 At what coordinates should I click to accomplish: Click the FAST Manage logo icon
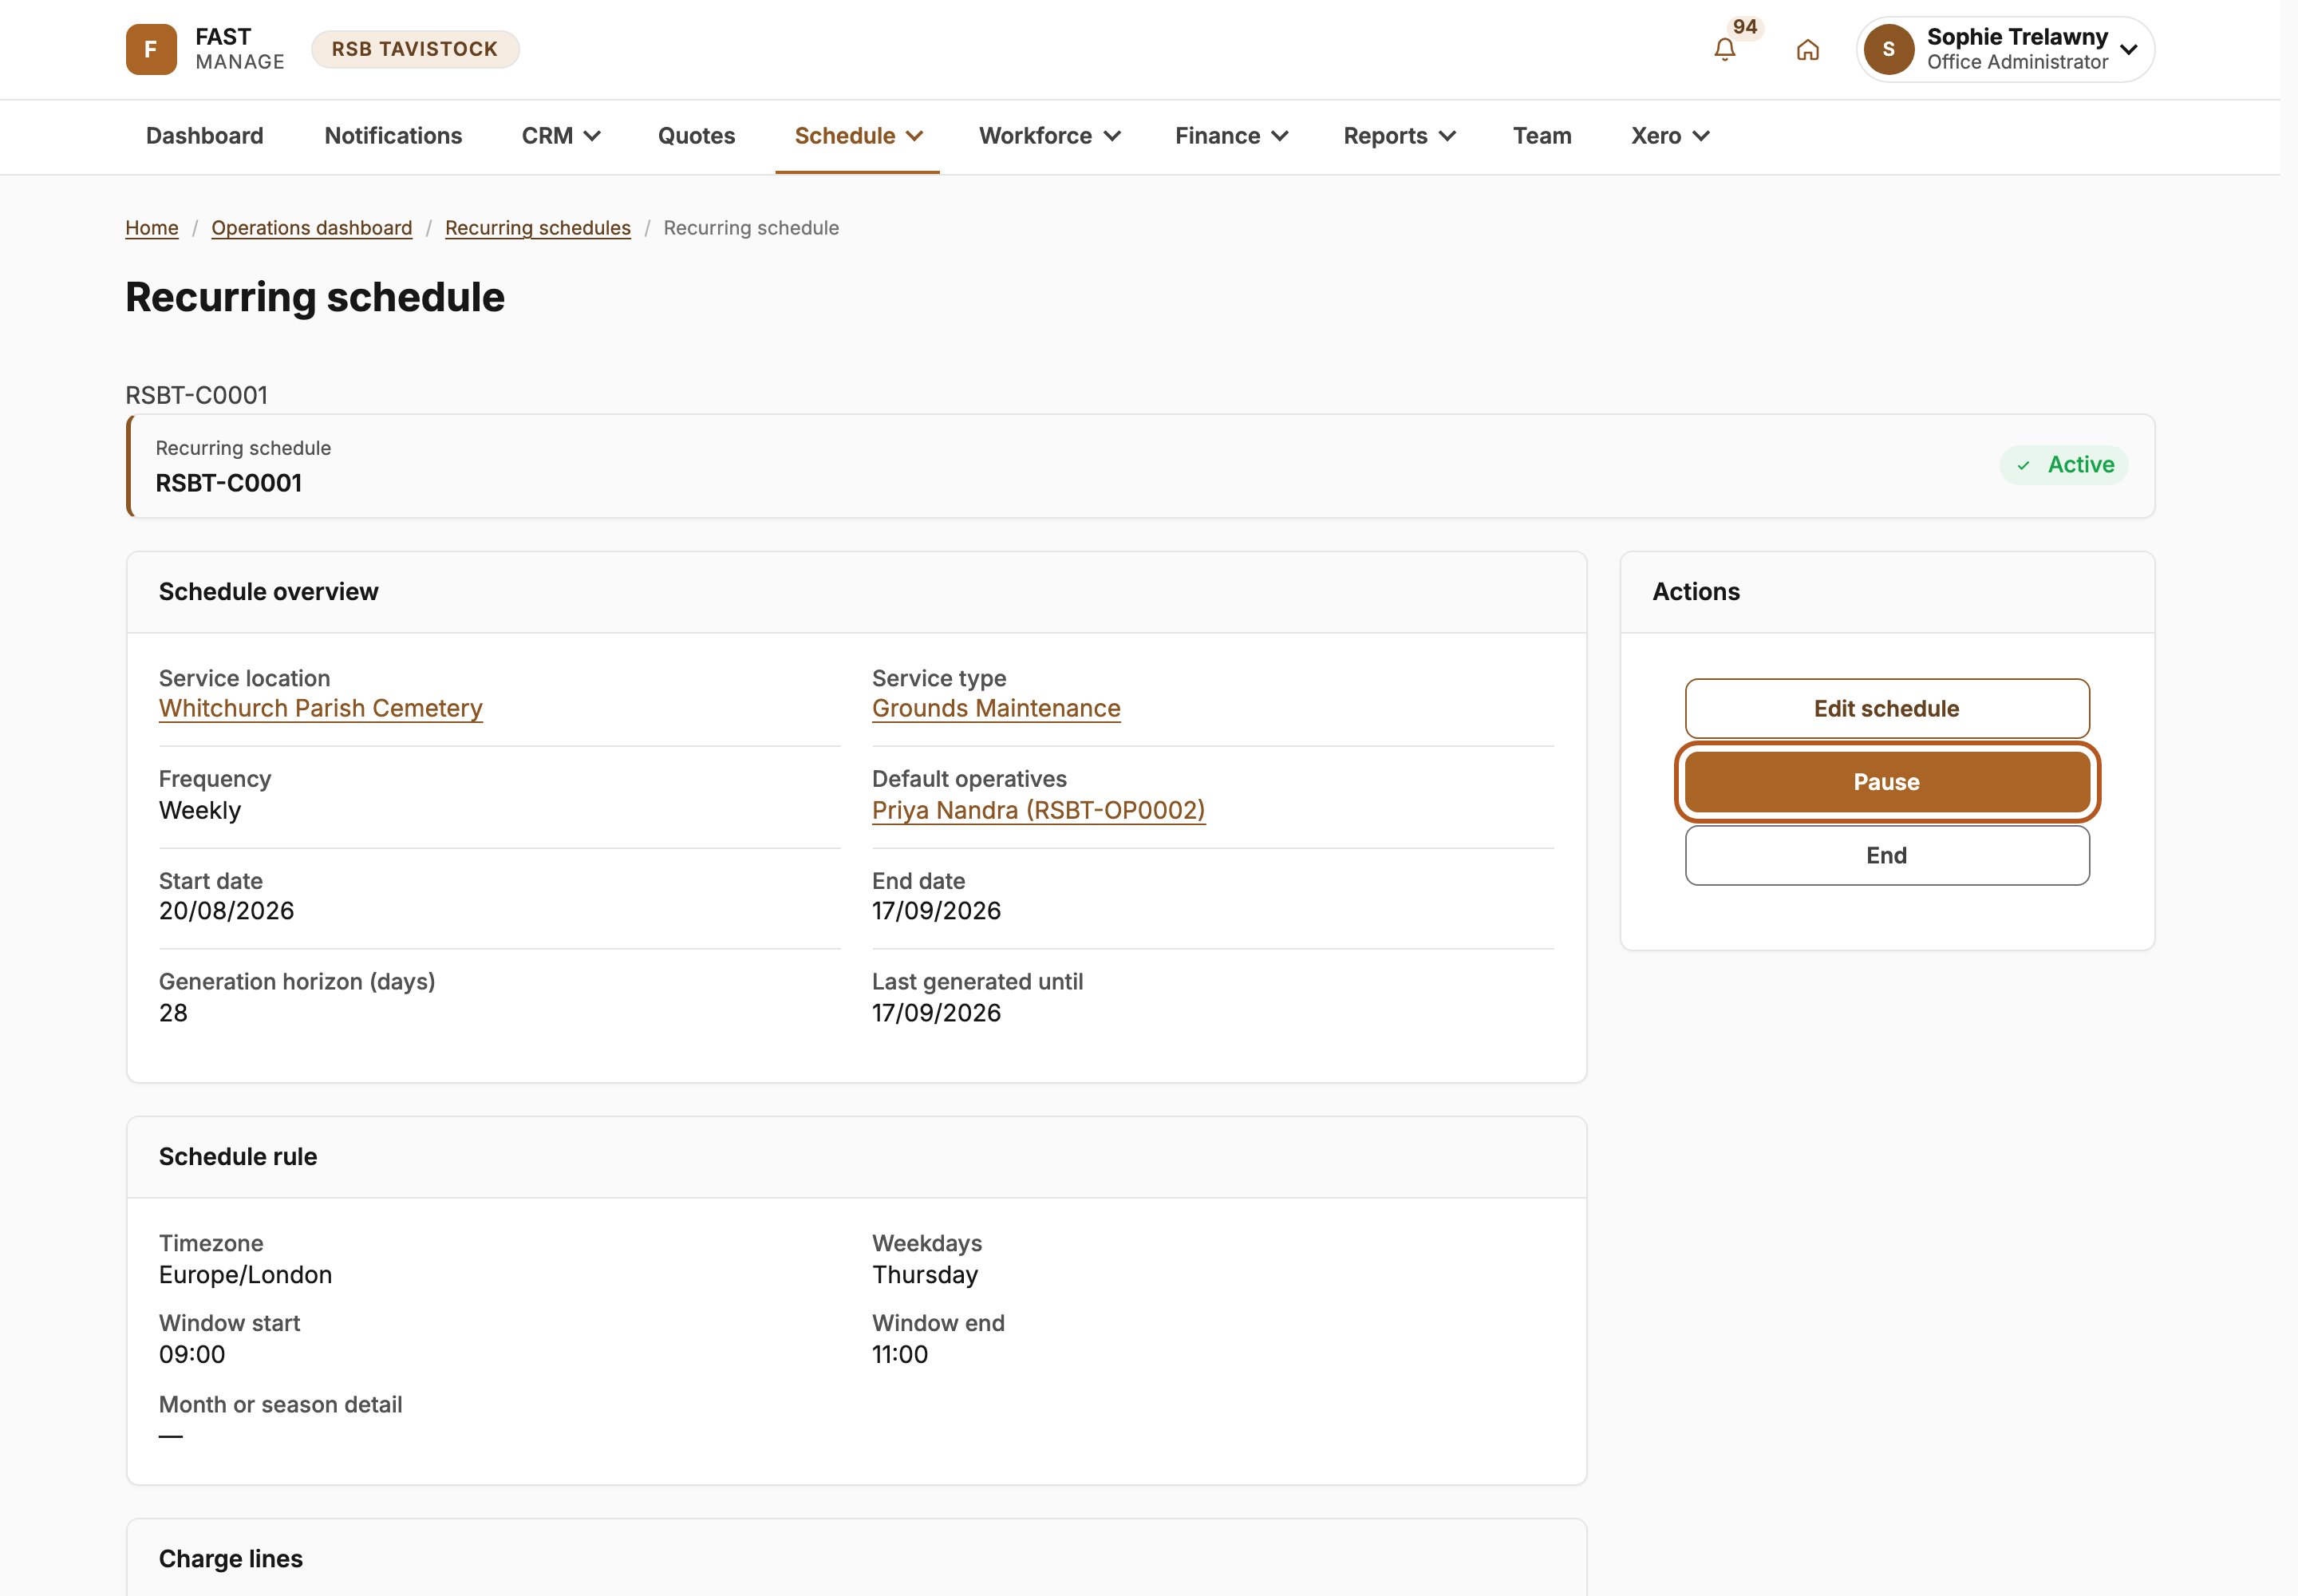click(151, 49)
